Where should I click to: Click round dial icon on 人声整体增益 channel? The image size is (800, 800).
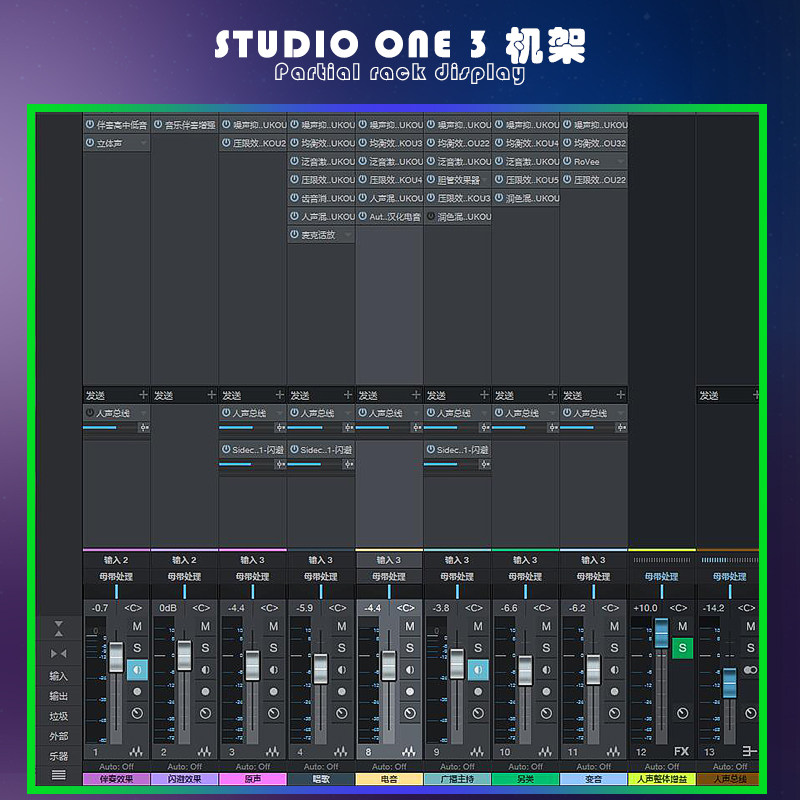point(683,713)
